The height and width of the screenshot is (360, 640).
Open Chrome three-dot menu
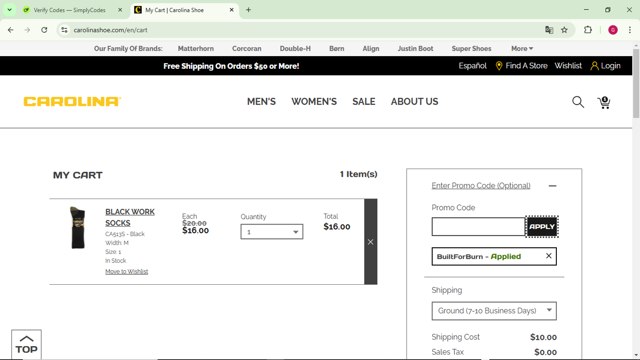coord(630,30)
